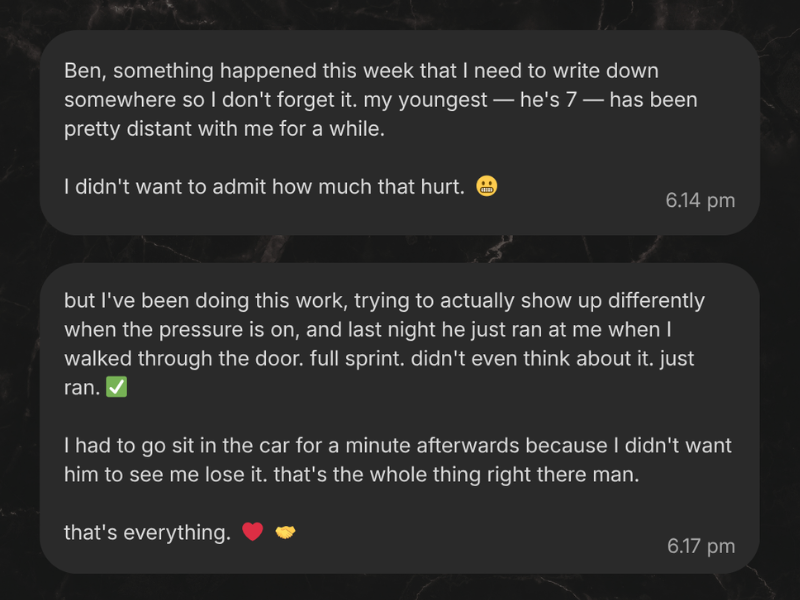Click the sentence "I didn't want to admit how much that hurt."
800x600 pixels.
coord(264,187)
